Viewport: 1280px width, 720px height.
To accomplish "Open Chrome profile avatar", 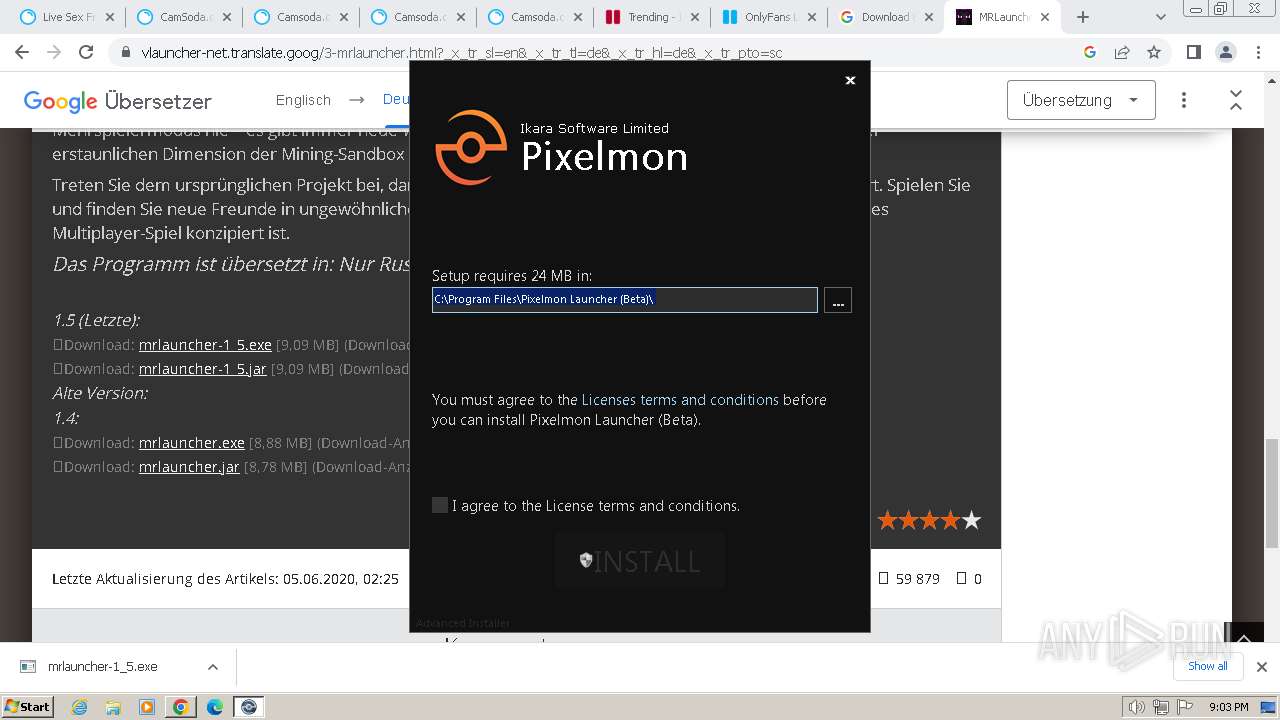I will pos(1225,52).
